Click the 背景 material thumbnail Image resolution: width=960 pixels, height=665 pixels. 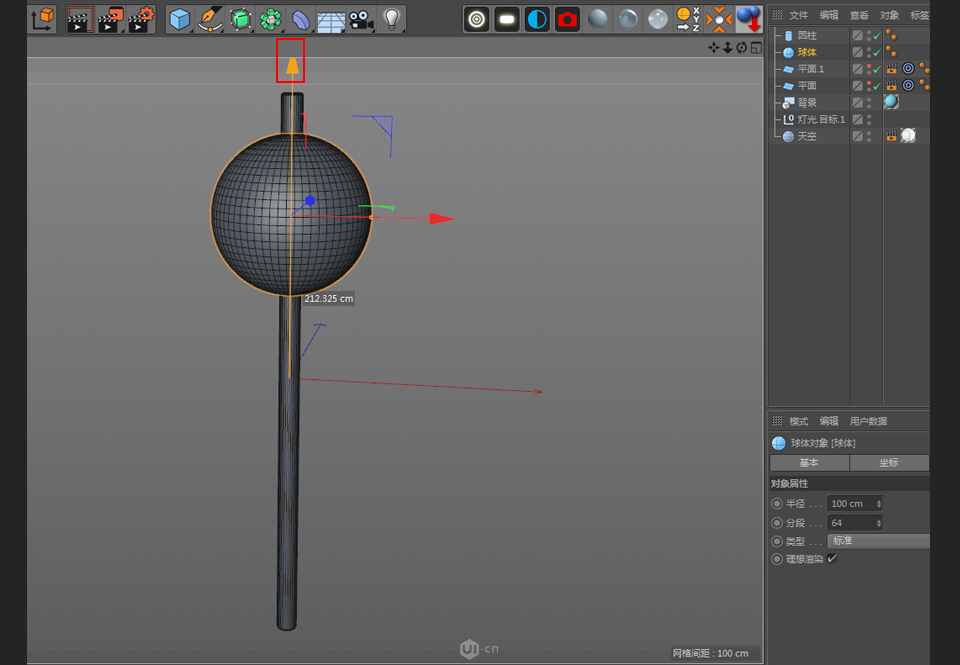coord(891,102)
